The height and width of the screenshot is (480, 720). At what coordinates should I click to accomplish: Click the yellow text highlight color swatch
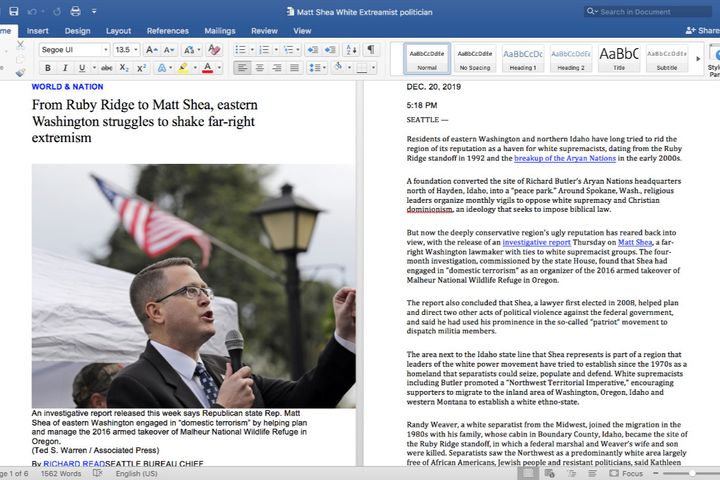click(x=183, y=68)
